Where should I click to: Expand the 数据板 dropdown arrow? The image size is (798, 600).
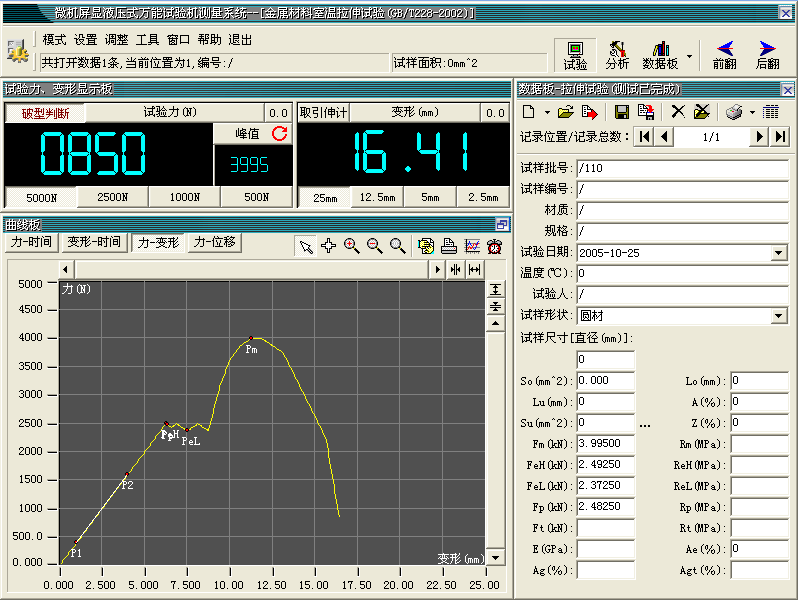pos(689,54)
